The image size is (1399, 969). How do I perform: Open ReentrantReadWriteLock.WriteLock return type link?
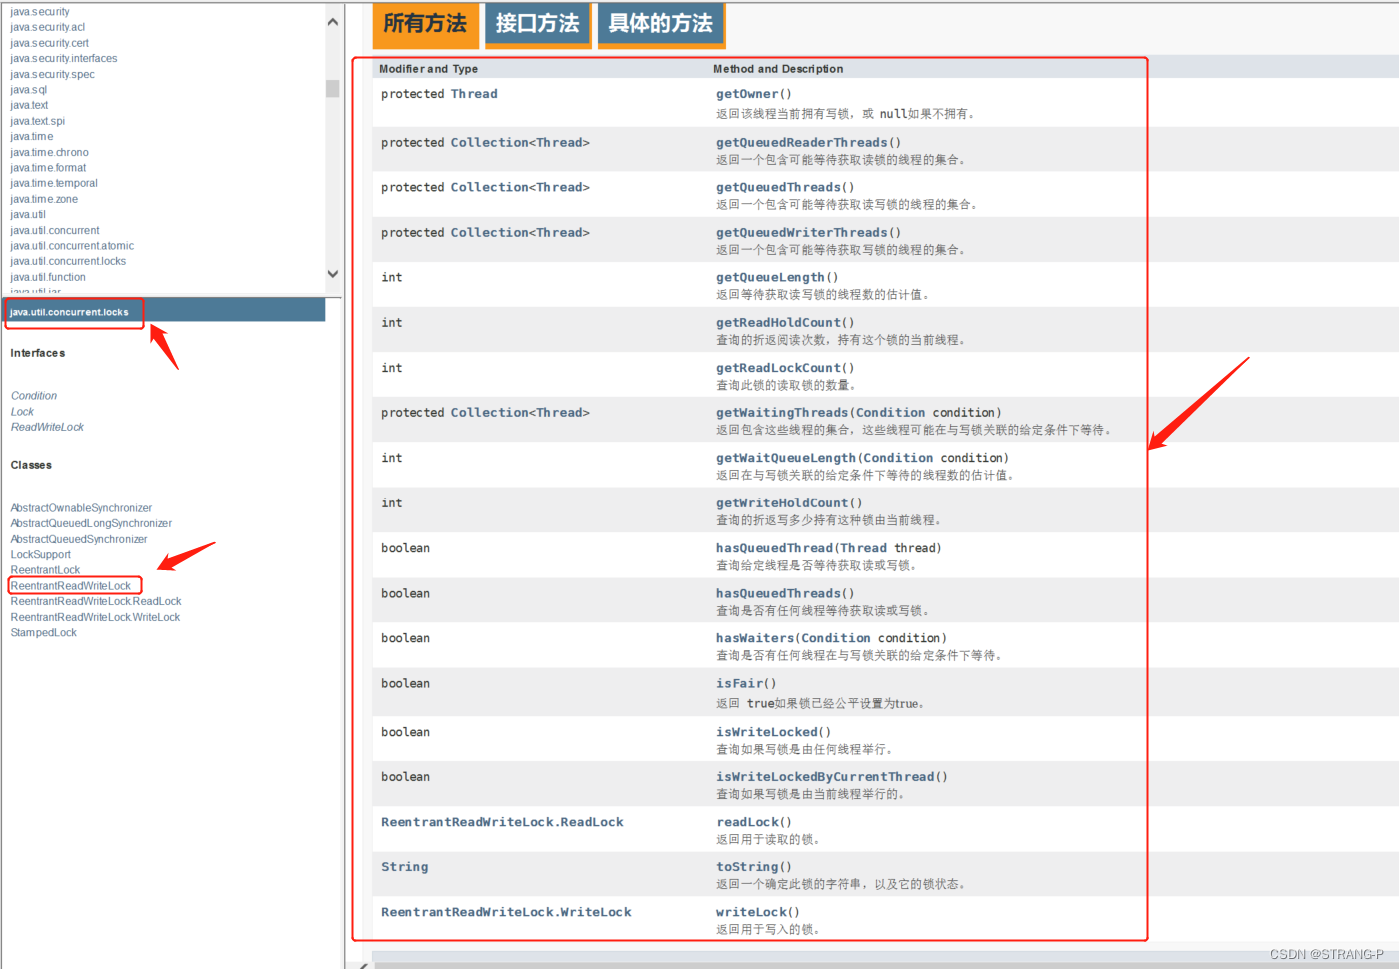pos(506,912)
